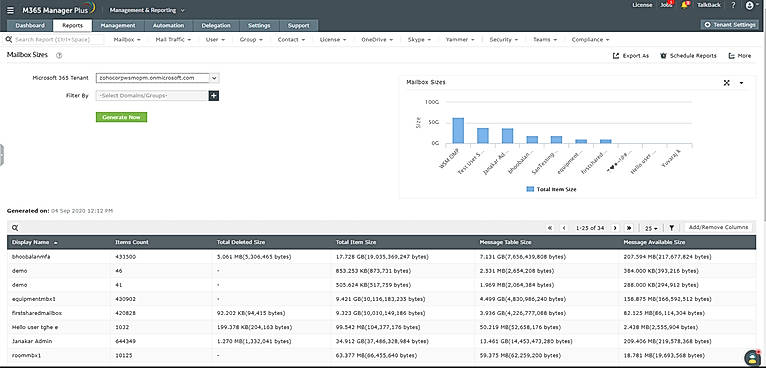The height and width of the screenshot is (368, 766).
Task: Toggle Total Item Size legend swatch
Action: [x=530, y=189]
